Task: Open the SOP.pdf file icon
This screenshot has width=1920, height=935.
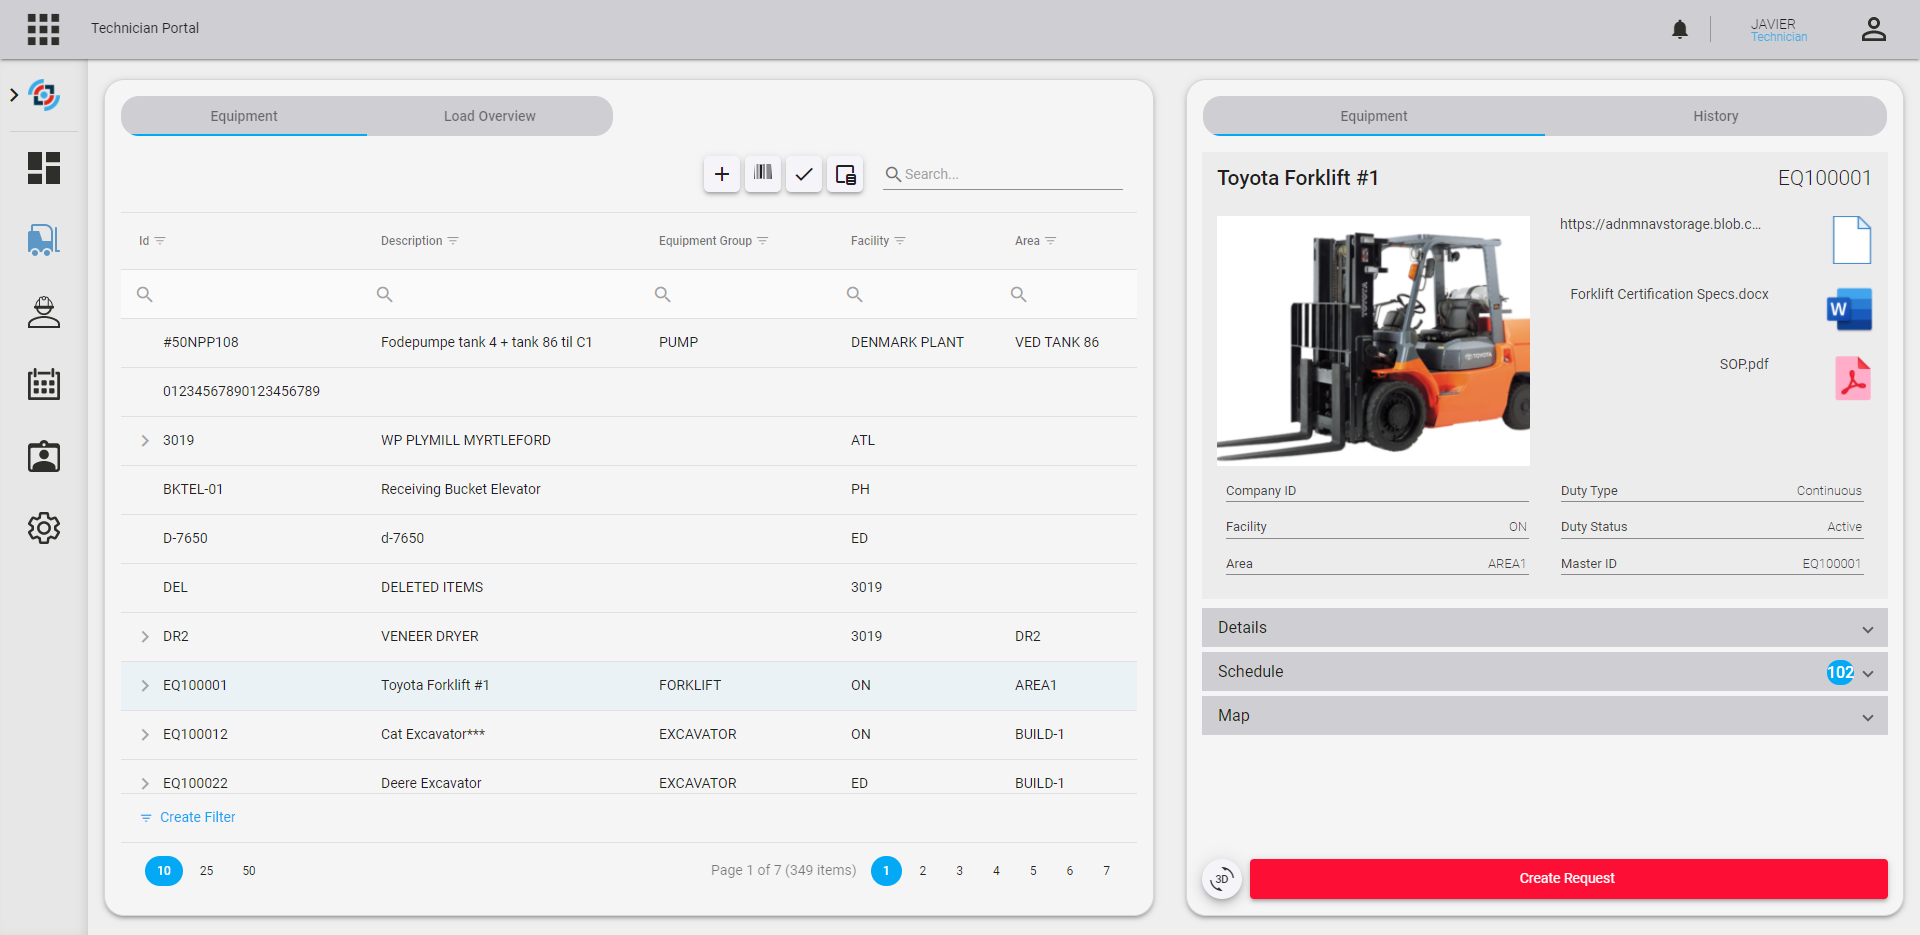Action: pos(1852,379)
